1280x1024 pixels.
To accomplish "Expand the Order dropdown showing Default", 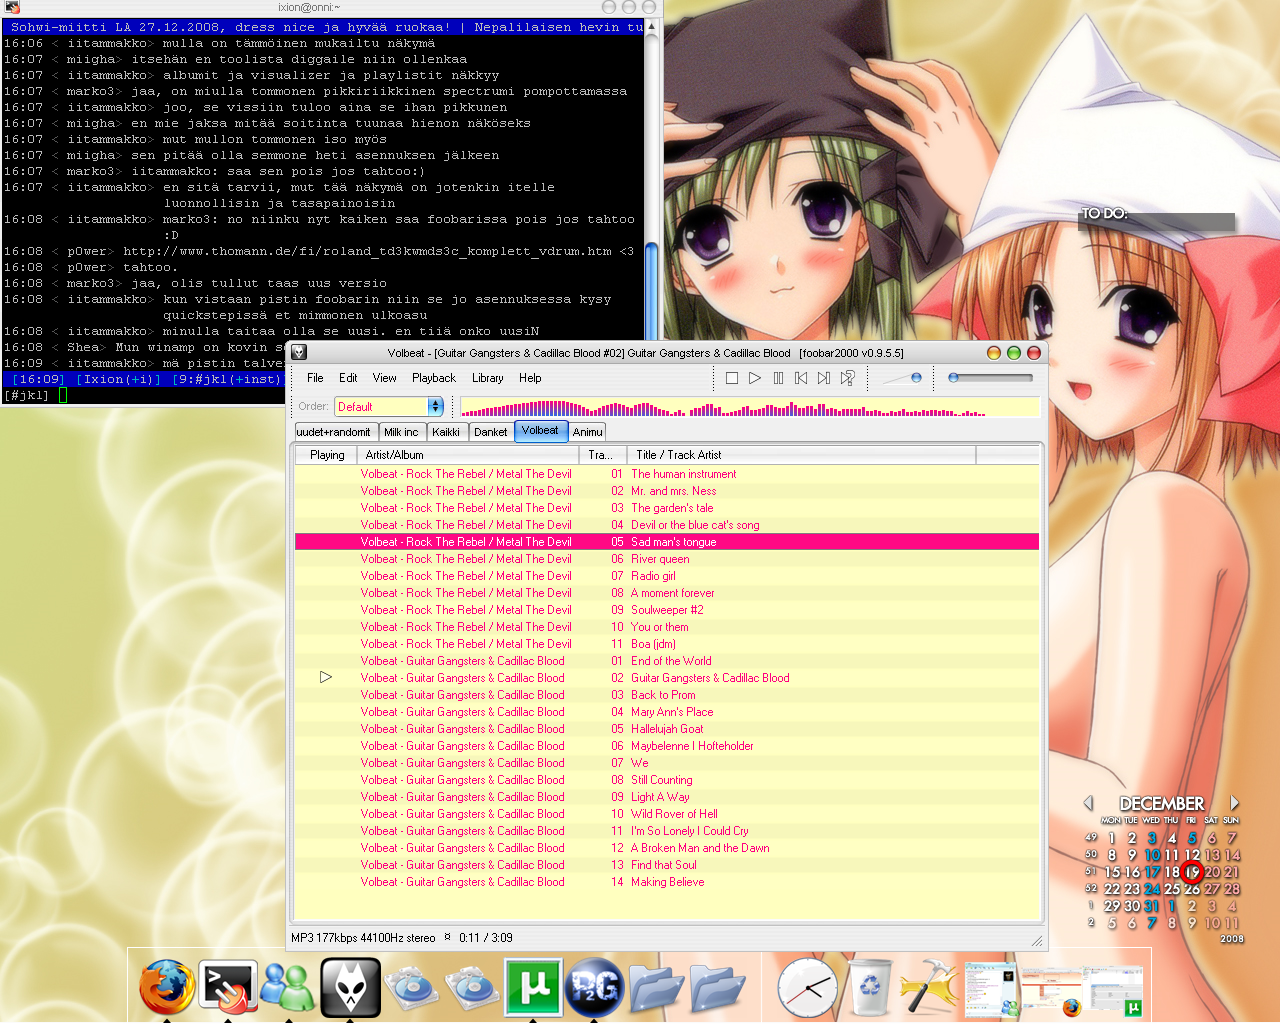I will pos(435,406).
